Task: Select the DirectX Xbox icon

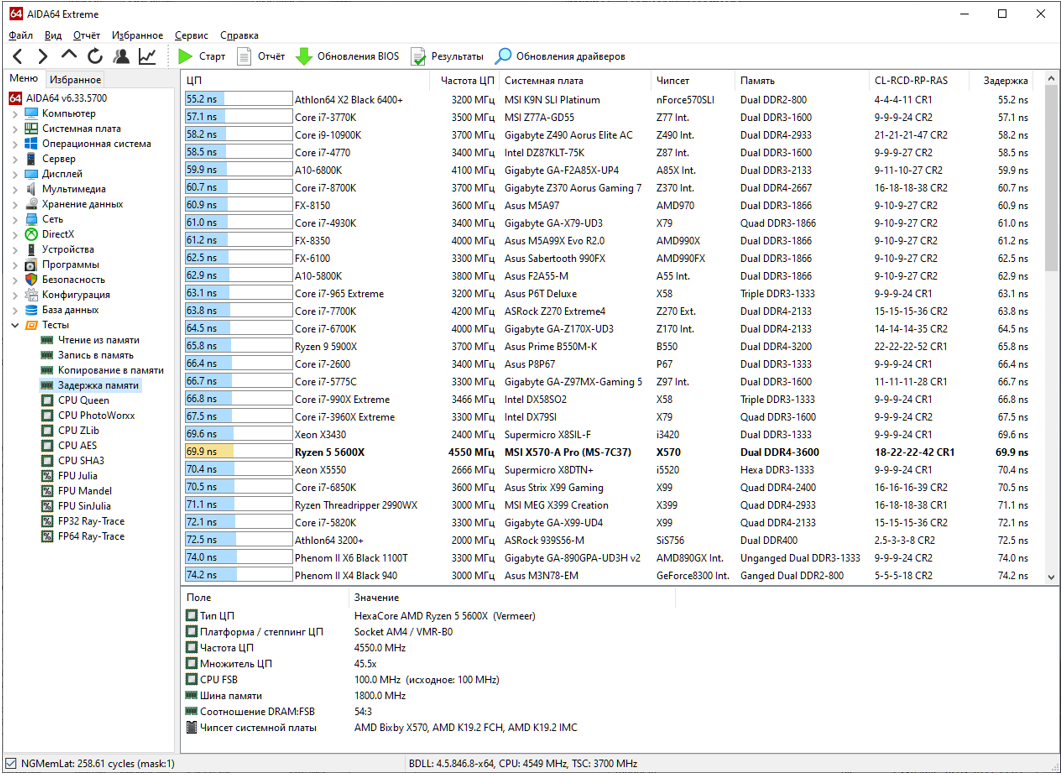Action: (x=31, y=234)
